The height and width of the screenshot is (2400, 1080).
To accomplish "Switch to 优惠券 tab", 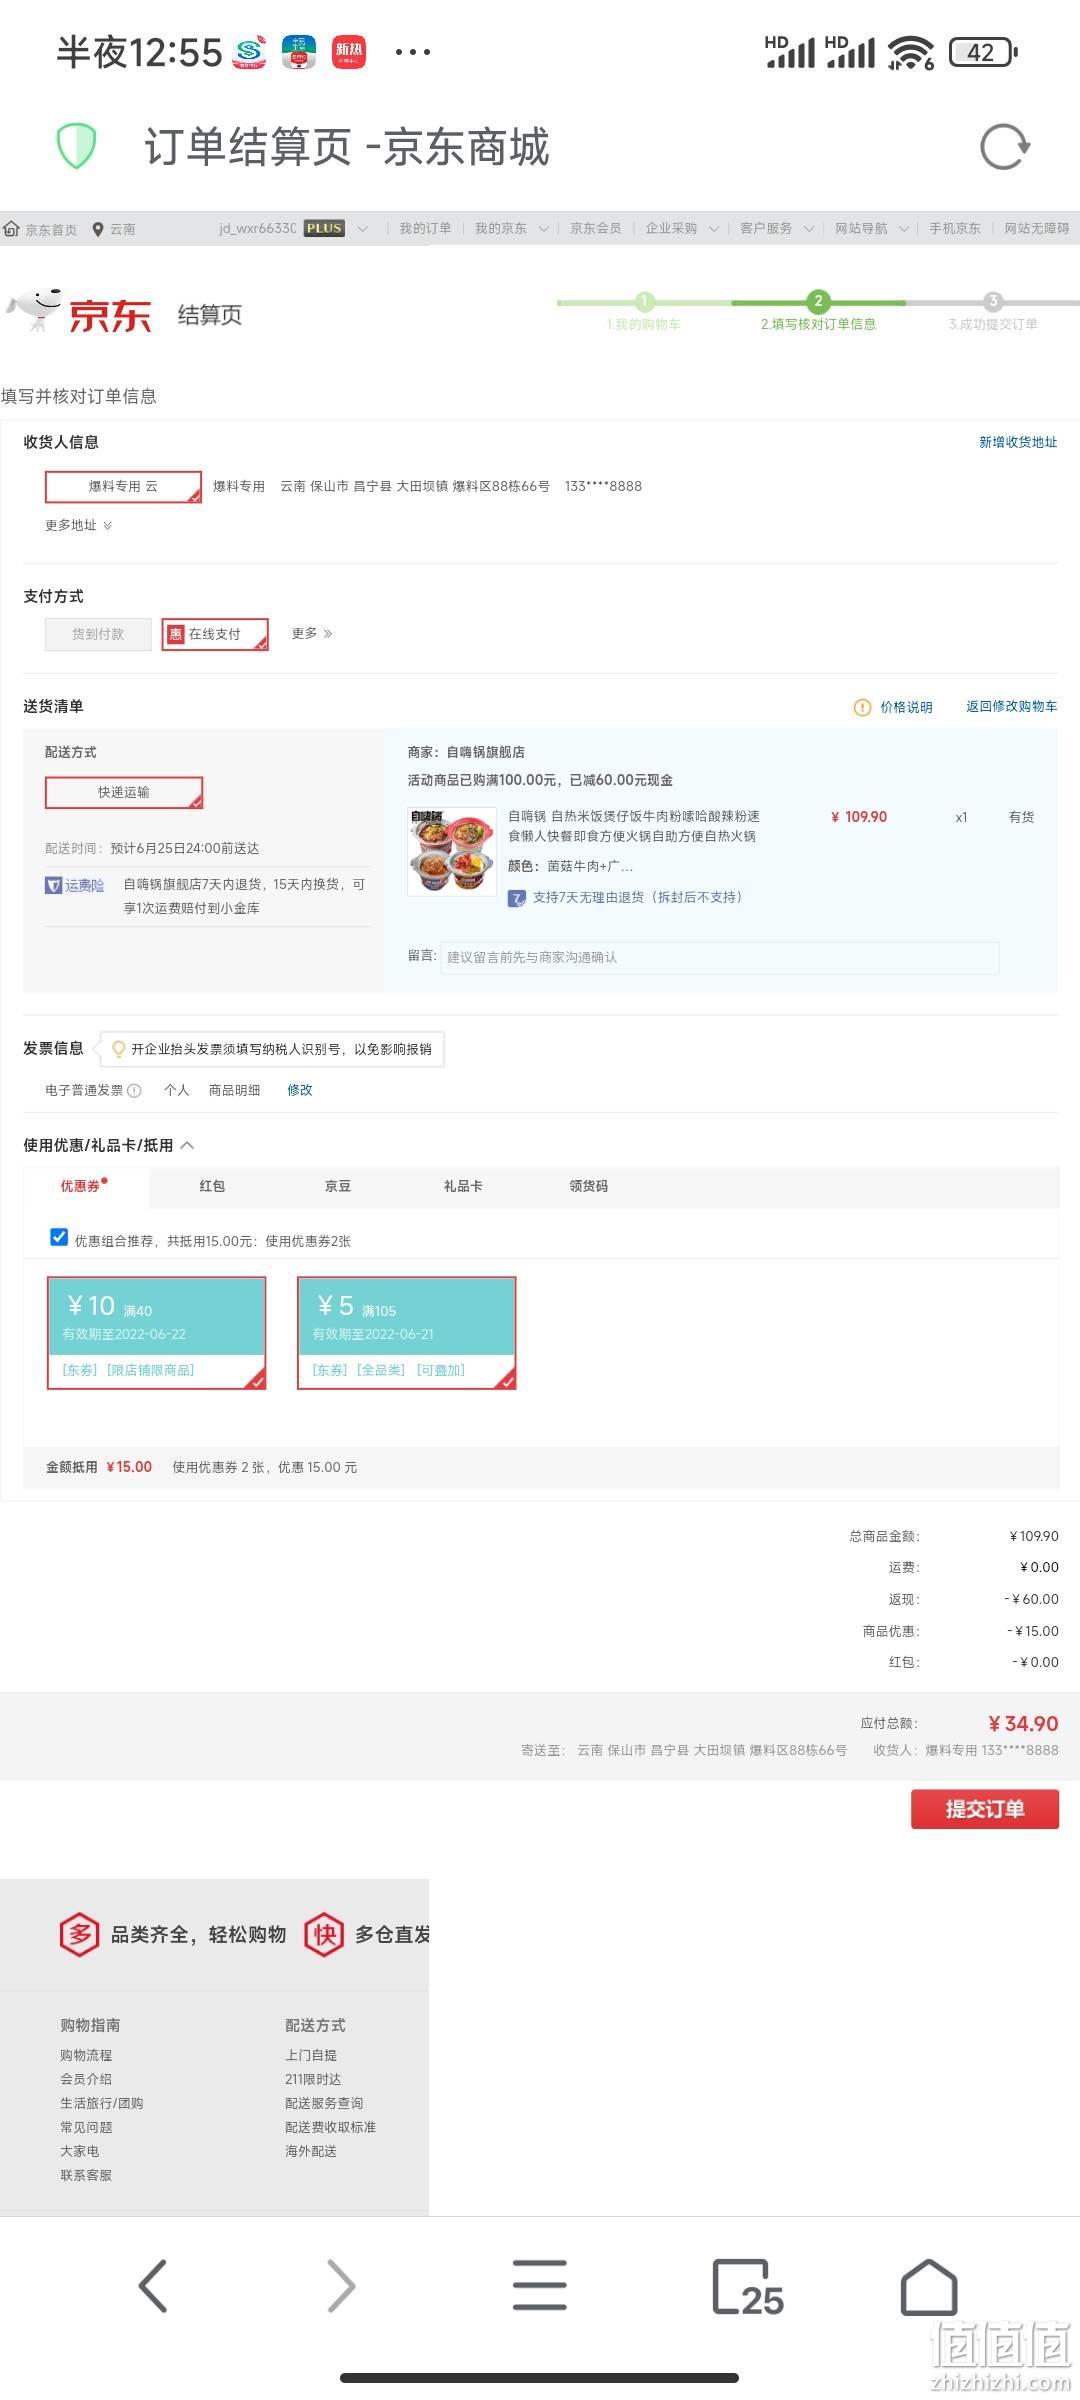I will click(x=86, y=1186).
